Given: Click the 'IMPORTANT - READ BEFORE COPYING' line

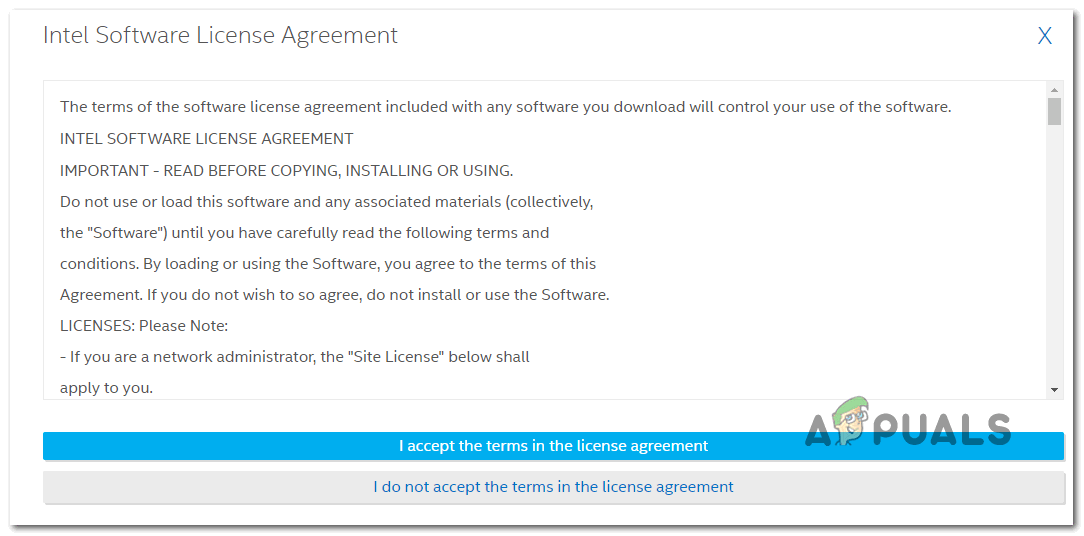Looking at the screenshot, I should tap(286, 170).
